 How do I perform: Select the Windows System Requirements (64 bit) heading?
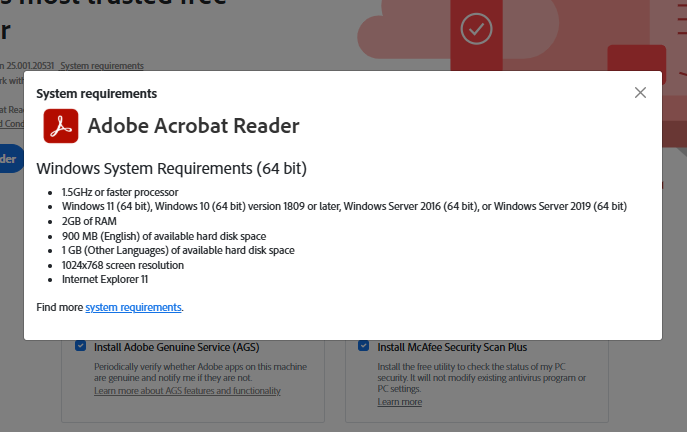[171, 168]
